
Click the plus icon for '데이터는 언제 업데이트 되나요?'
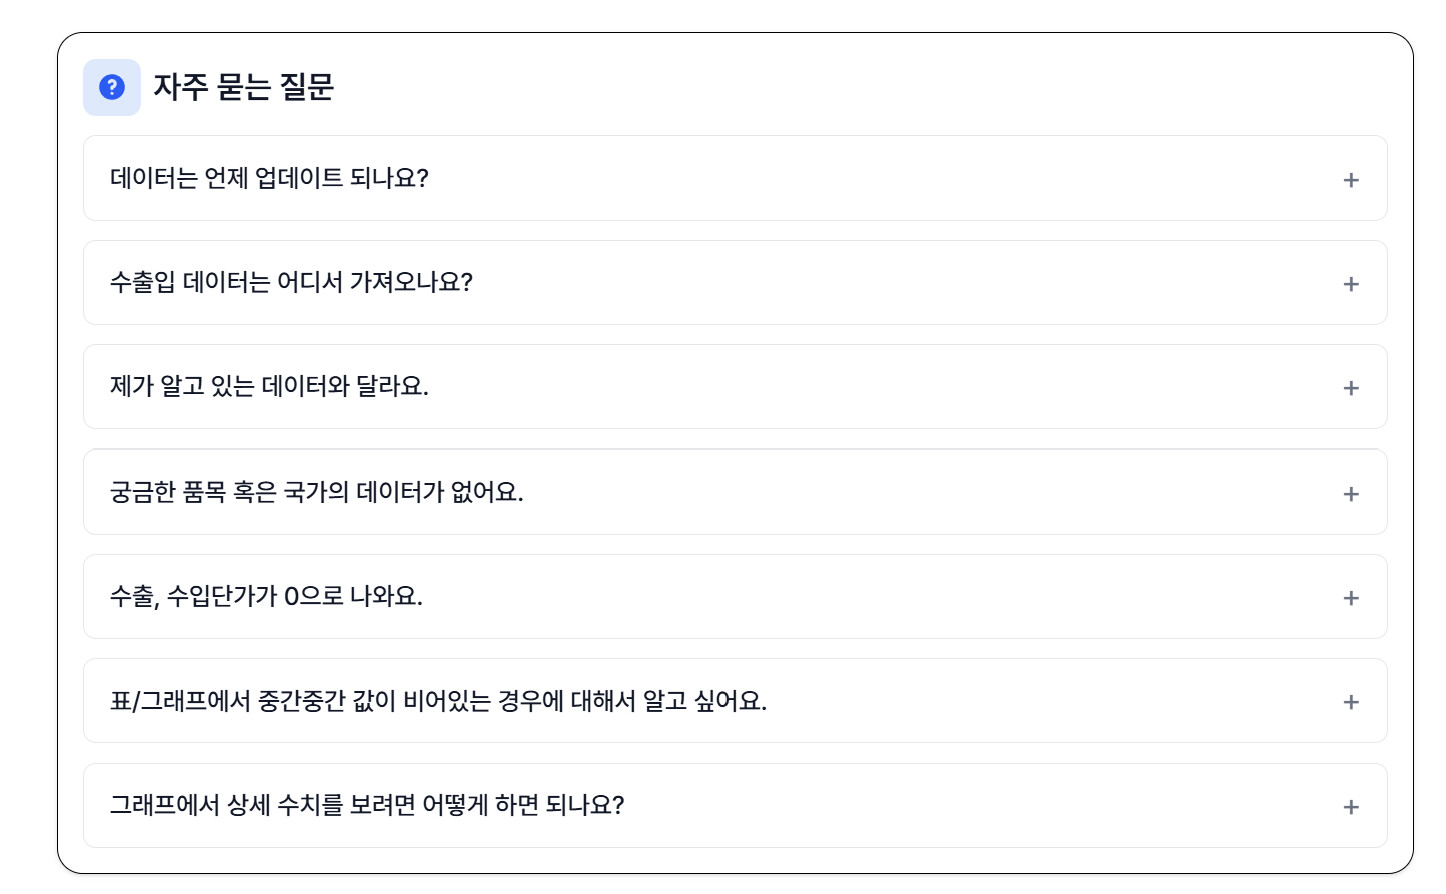tap(1351, 180)
